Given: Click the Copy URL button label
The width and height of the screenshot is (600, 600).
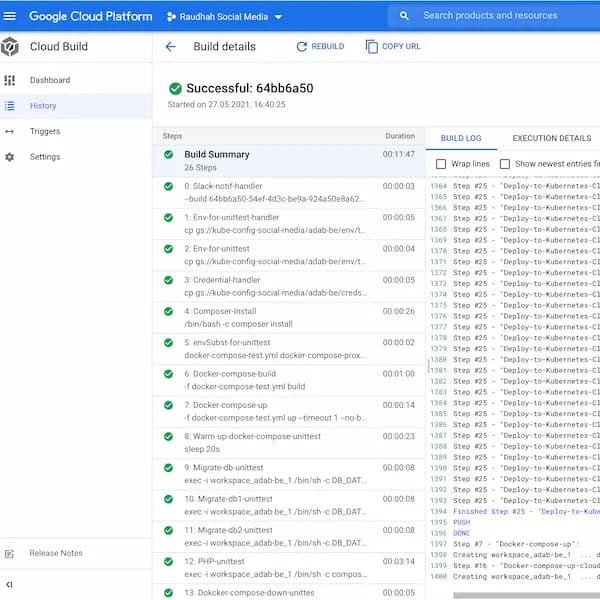Looking at the screenshot, I should 401,46.
